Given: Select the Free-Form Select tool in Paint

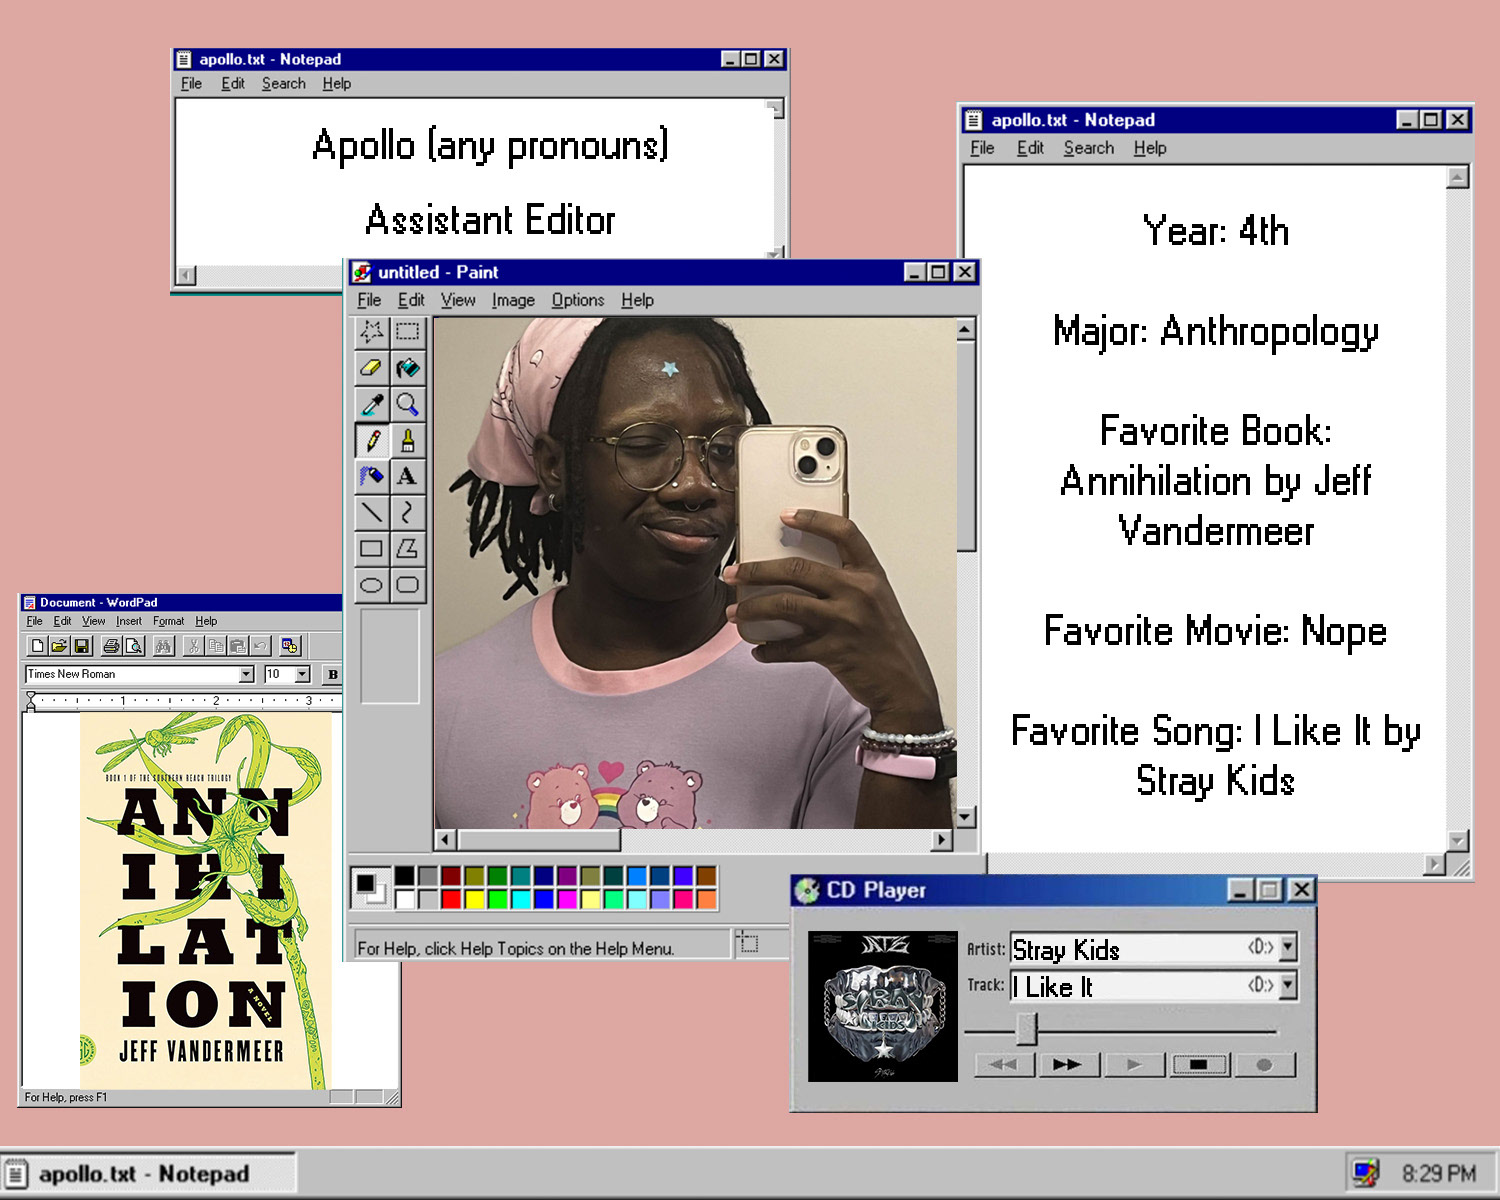Looking at the screenshot, I should click(x=371, y=331).
